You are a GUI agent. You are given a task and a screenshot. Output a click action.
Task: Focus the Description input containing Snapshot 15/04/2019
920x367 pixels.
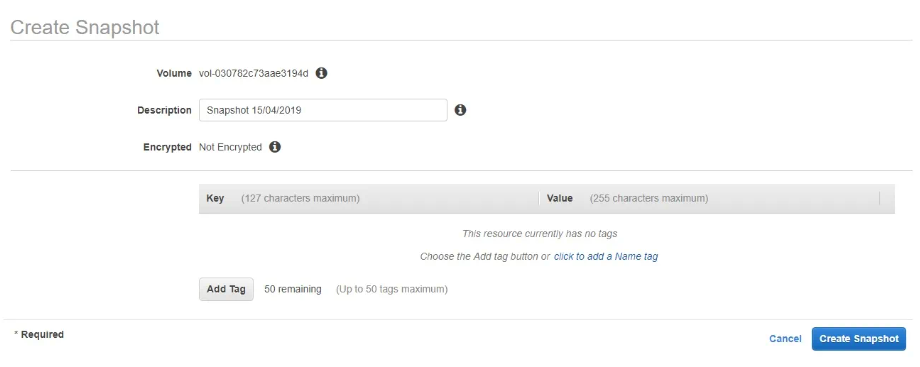pos(323,110)
